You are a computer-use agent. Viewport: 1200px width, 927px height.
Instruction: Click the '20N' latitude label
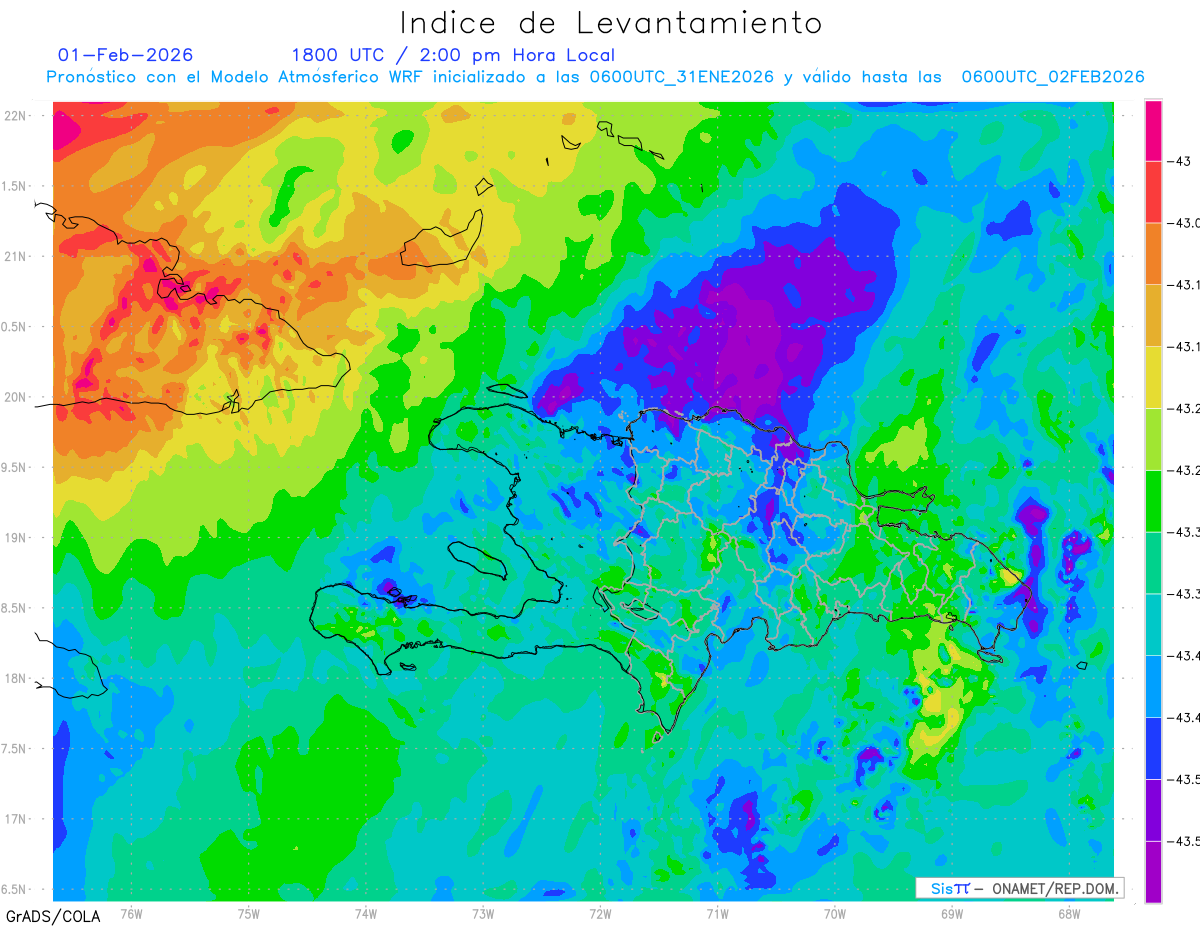pos(16,397)
